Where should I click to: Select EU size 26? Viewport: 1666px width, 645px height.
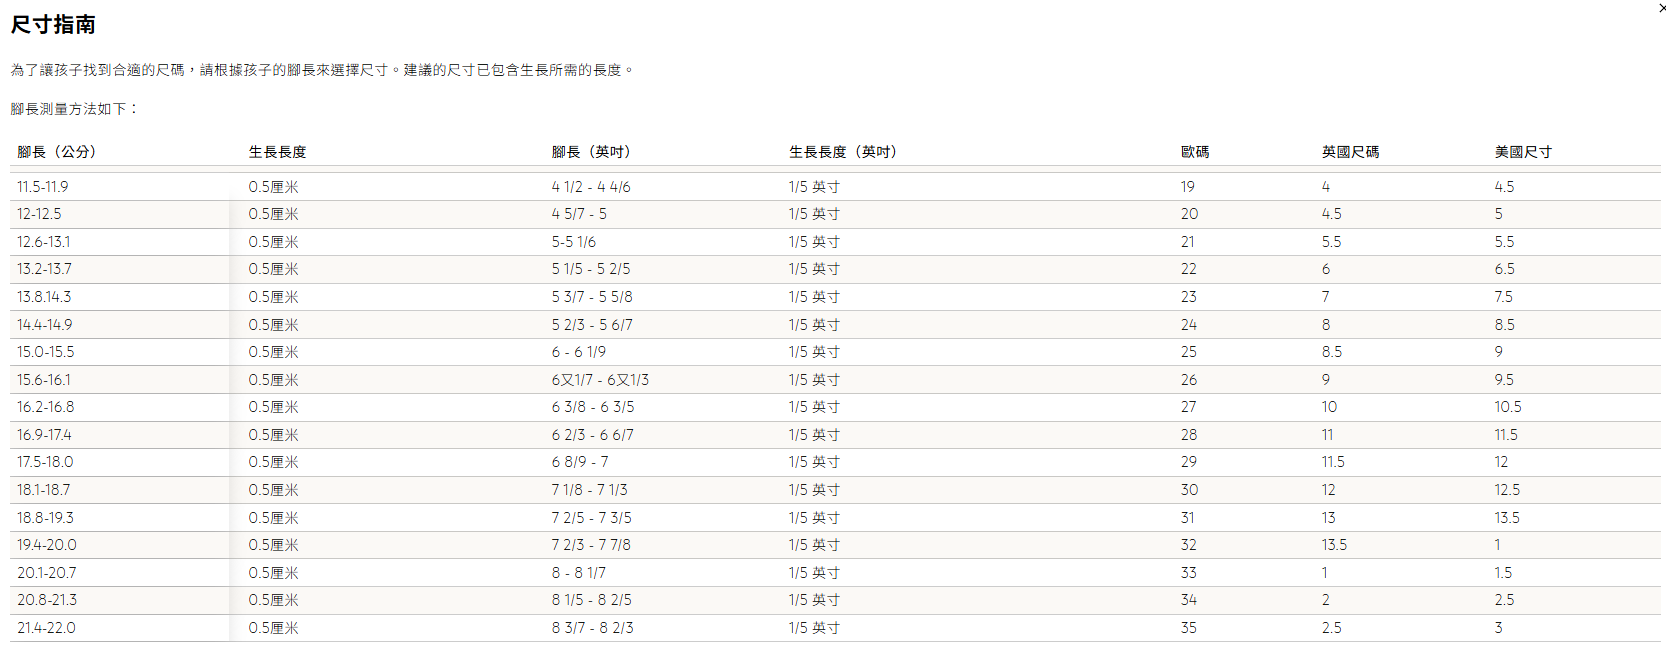coord(1189,380)
